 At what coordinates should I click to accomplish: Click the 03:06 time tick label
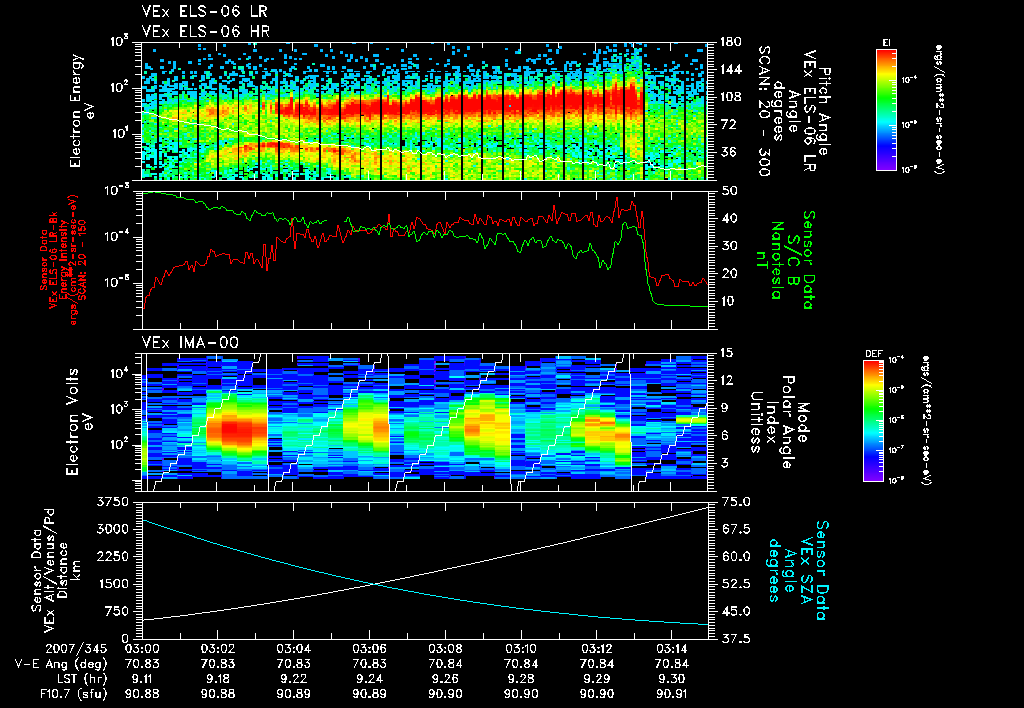point(370,649)
